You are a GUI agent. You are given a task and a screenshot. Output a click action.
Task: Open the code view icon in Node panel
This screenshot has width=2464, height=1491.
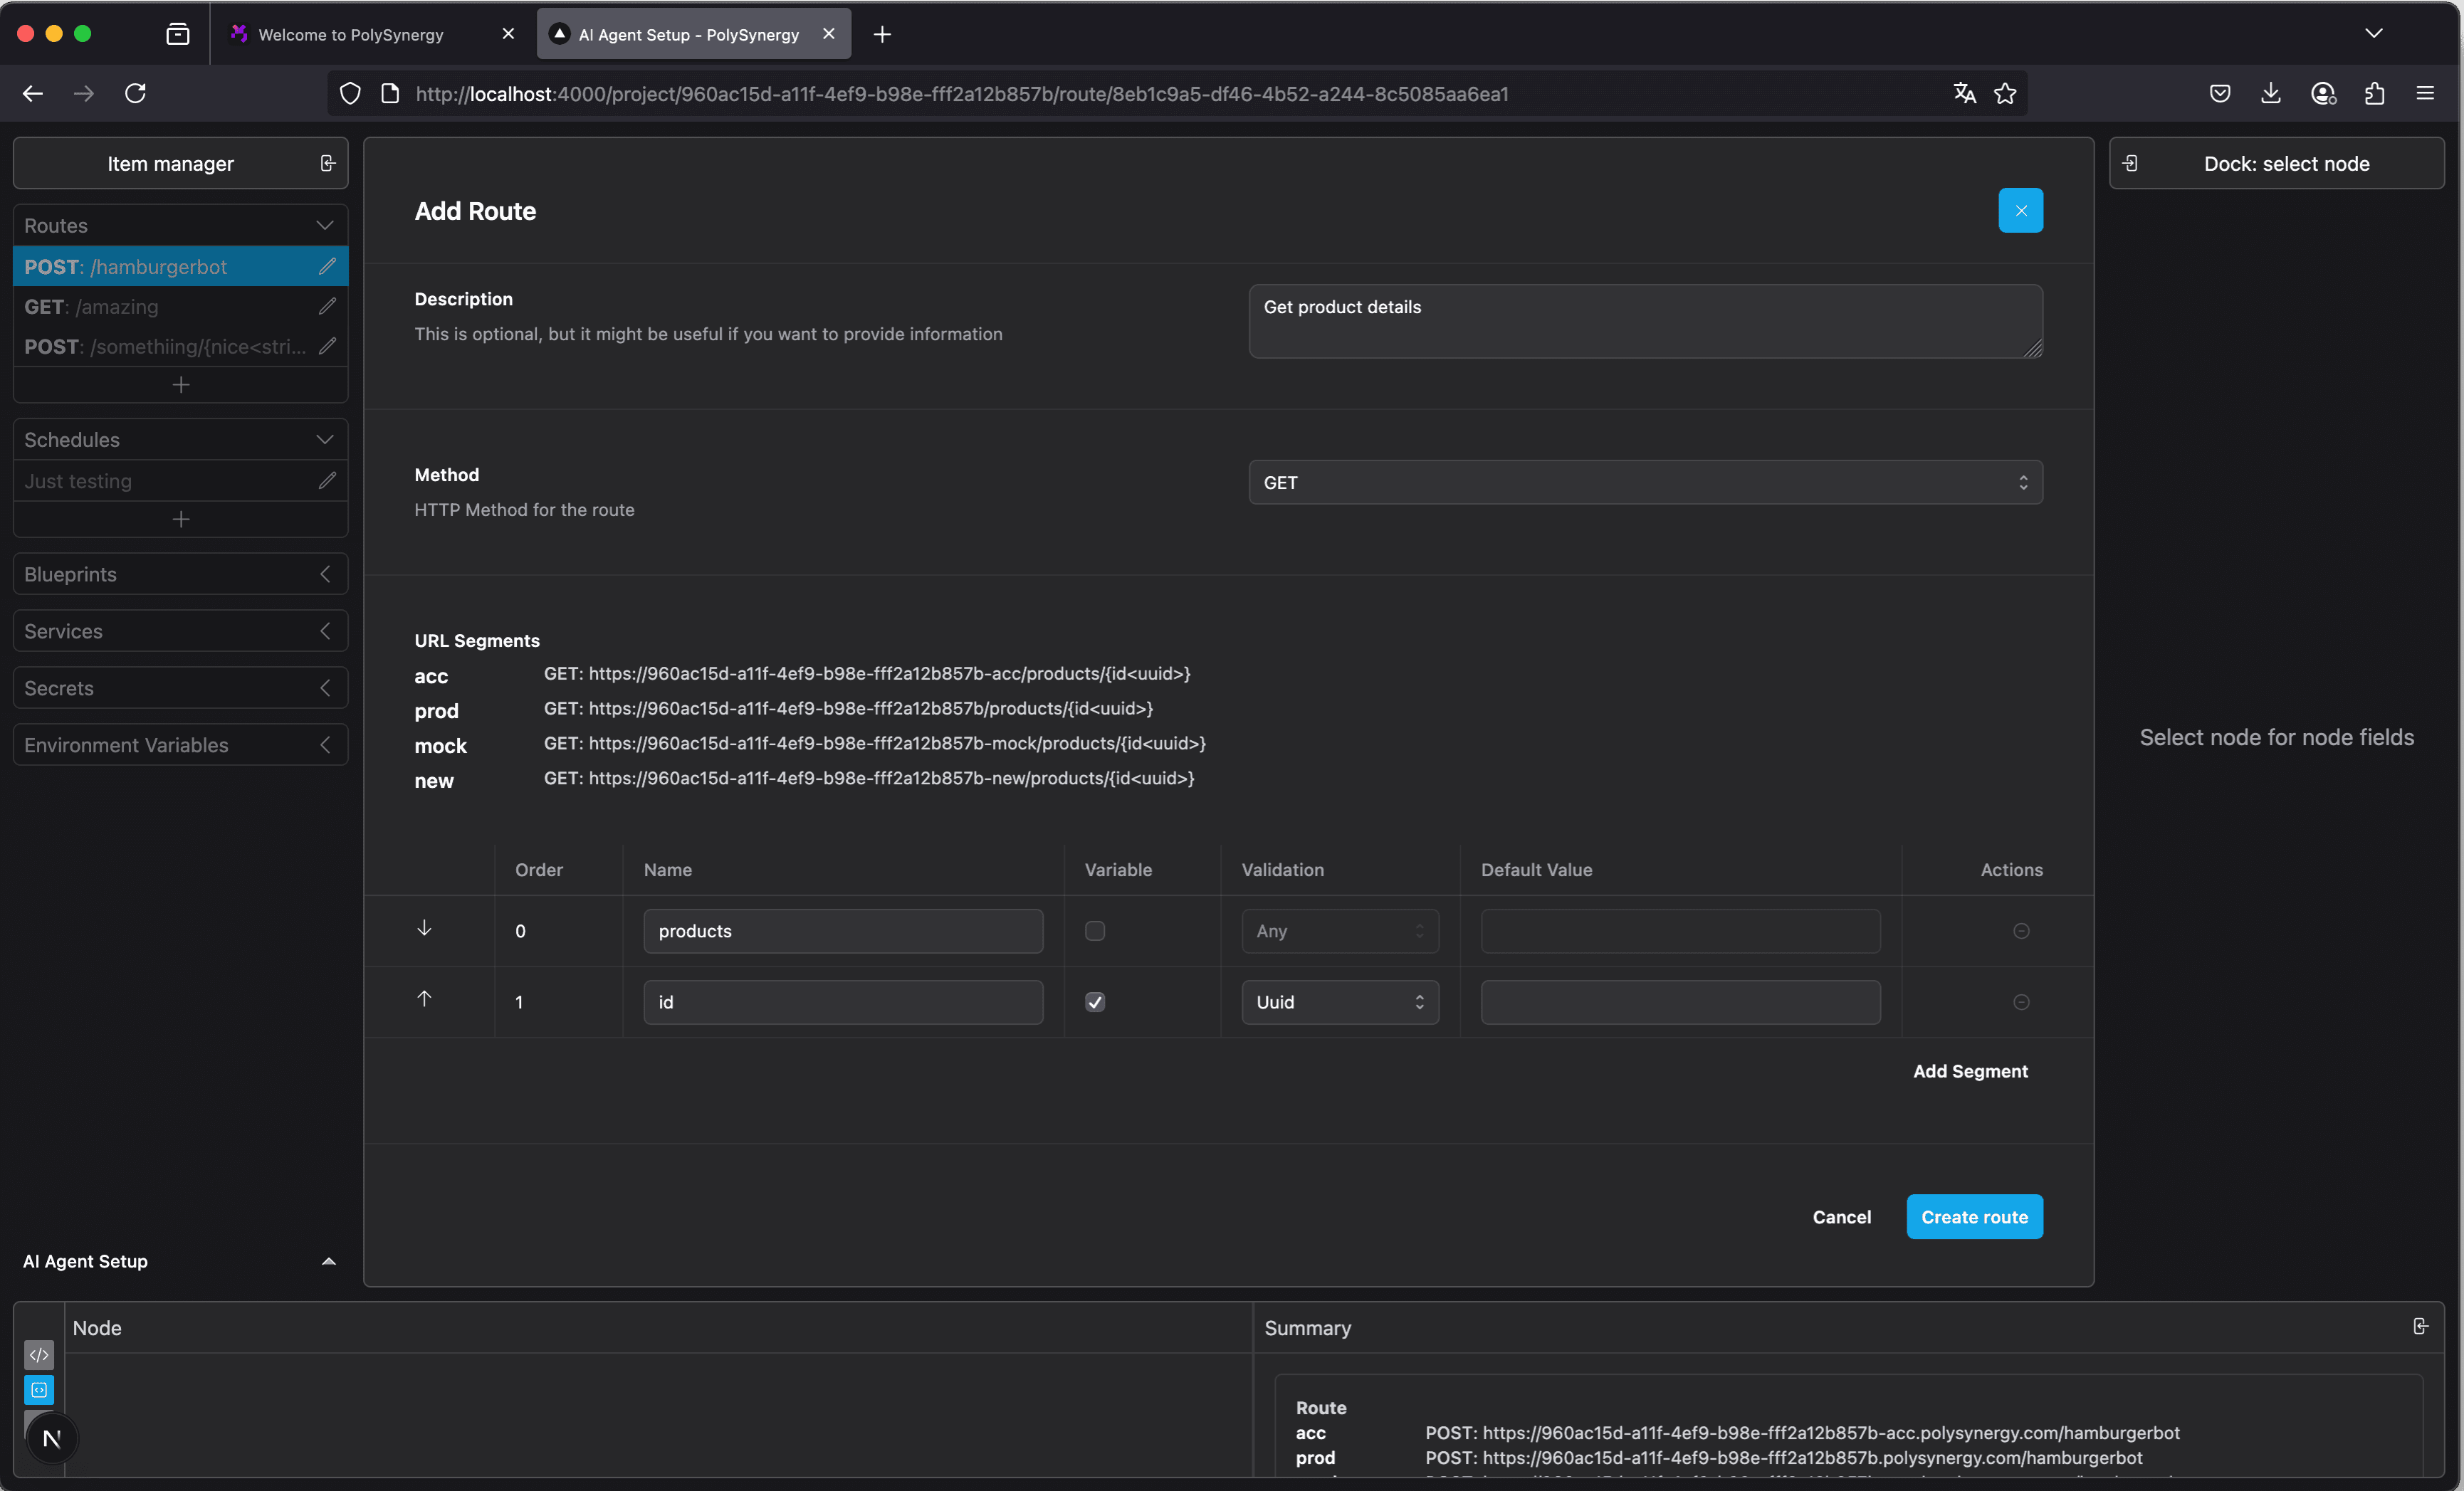point(39,1355)
